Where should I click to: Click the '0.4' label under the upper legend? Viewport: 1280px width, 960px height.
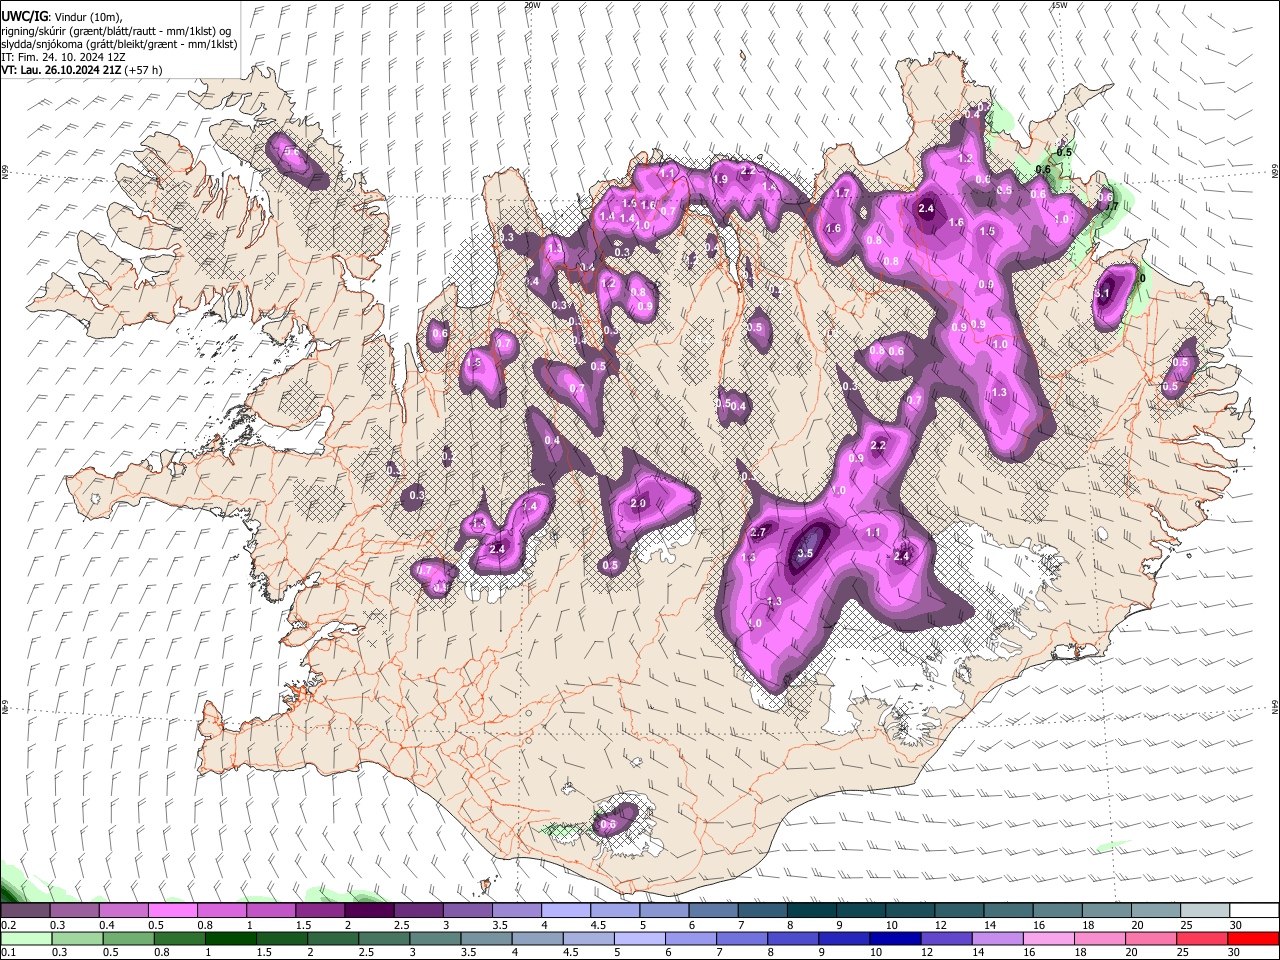point(106,925)
